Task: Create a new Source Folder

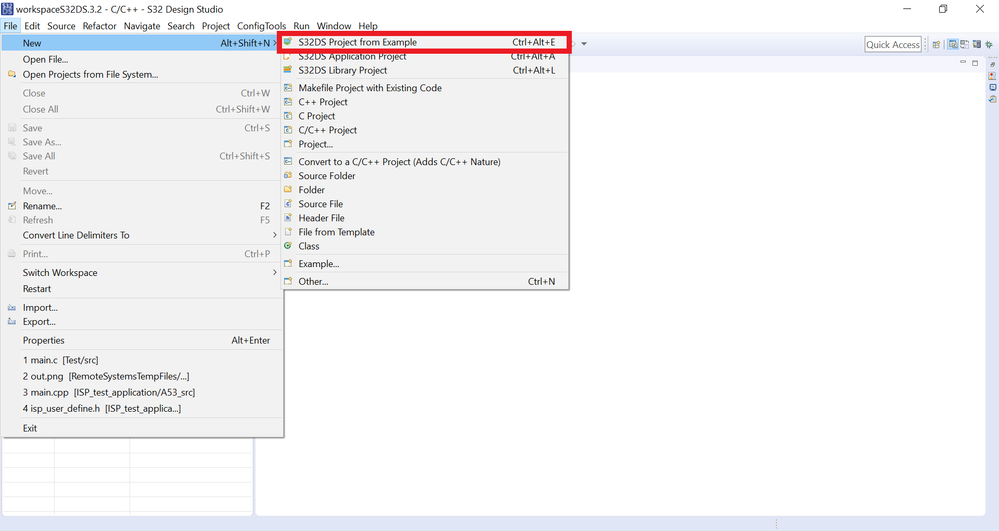Action: tap(424, 176)
